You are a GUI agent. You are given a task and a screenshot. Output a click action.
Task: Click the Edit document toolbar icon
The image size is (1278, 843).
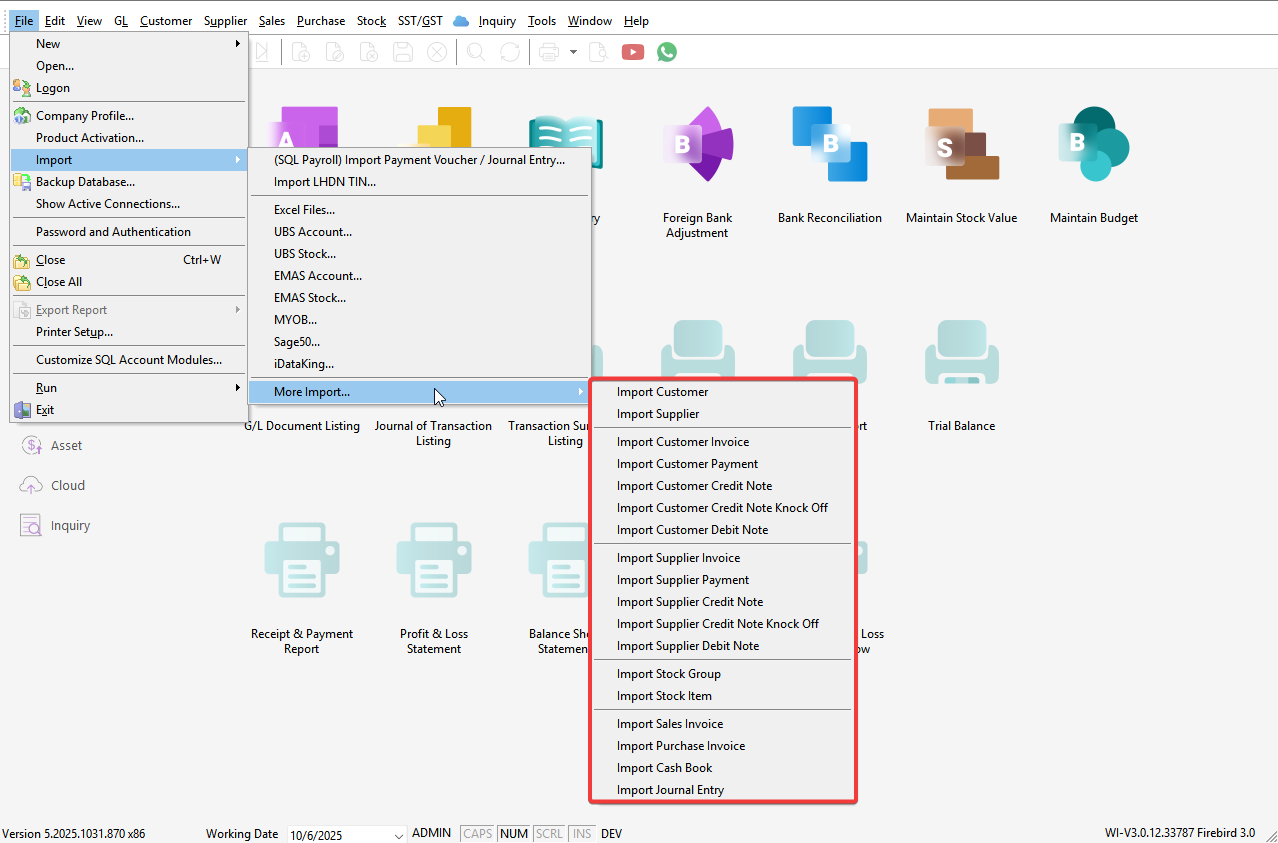click(x=335, y=52)
